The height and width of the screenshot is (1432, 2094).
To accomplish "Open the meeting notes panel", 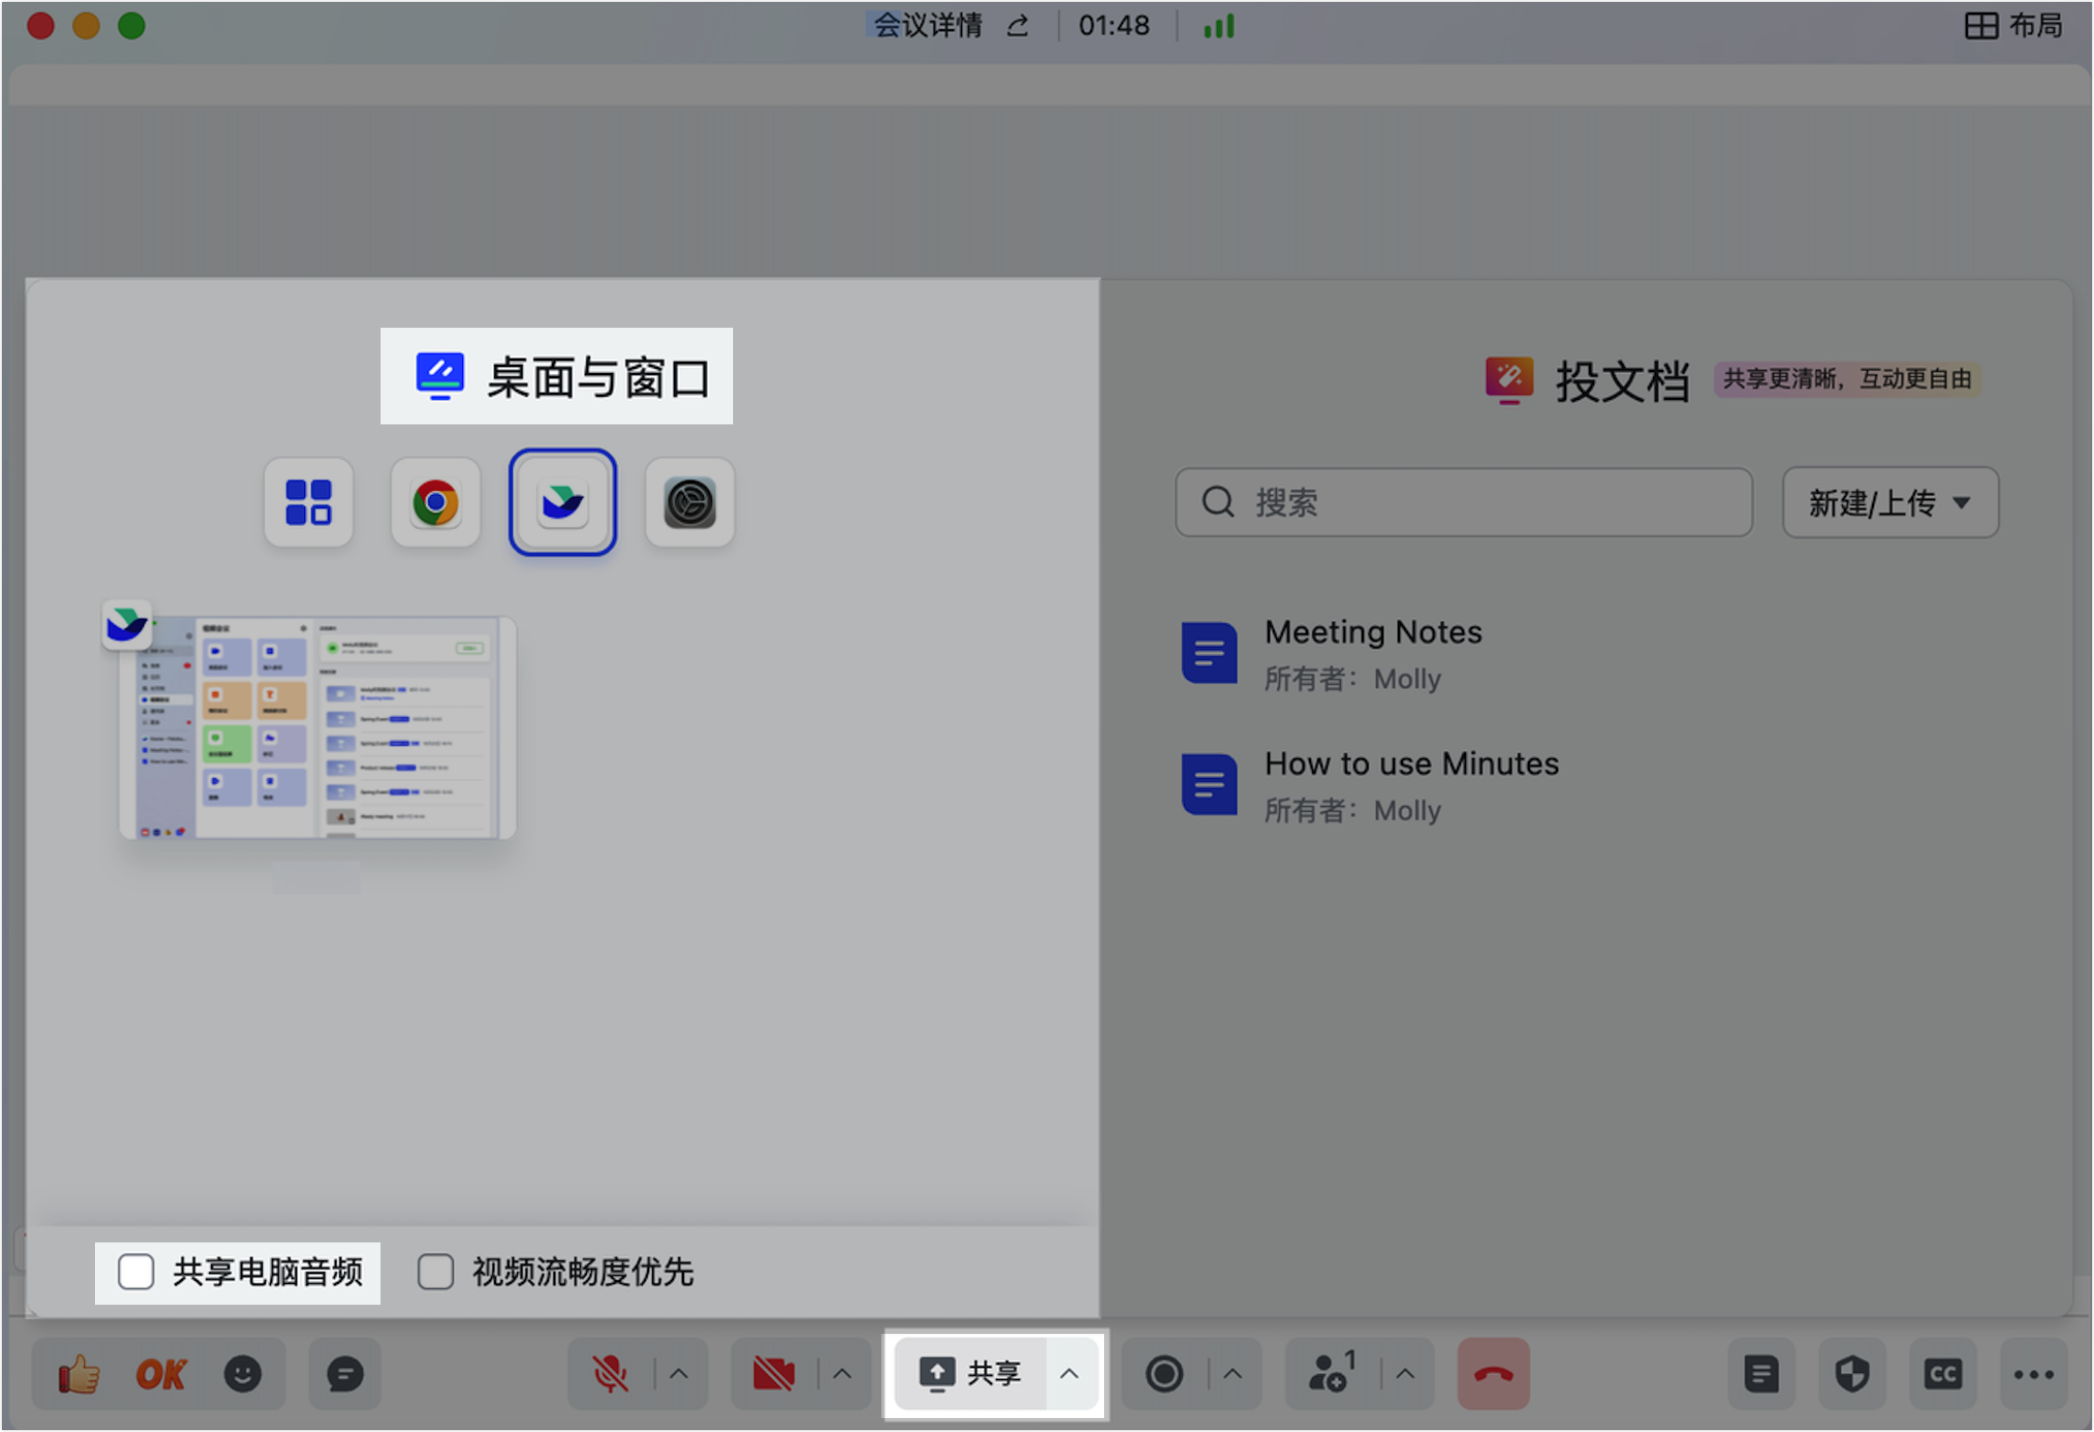I will 1761,1374.
